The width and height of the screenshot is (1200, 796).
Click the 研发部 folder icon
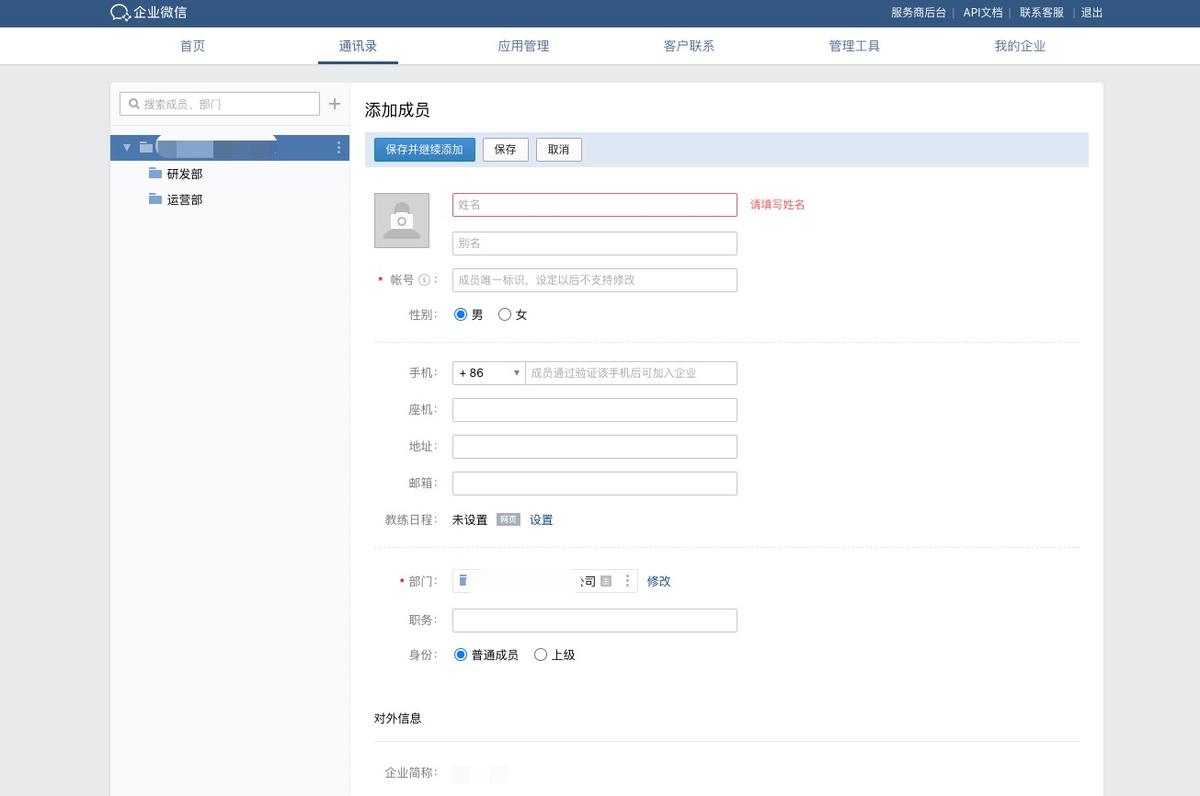[155, 172]
